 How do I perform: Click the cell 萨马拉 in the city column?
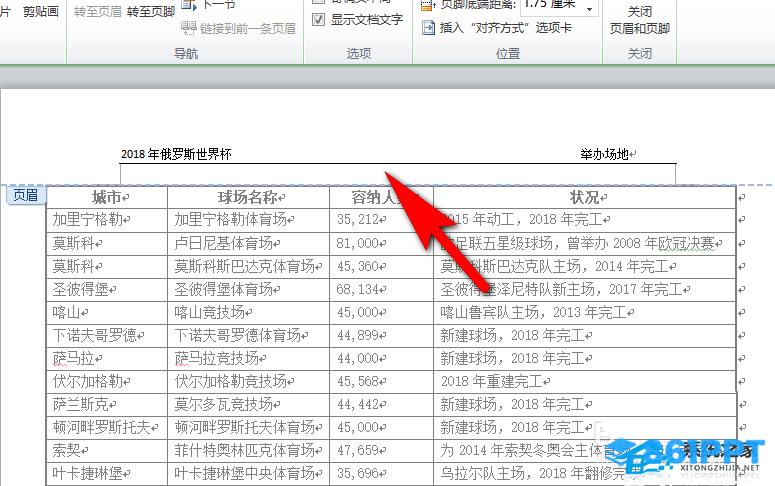click(x=107, y=358)
